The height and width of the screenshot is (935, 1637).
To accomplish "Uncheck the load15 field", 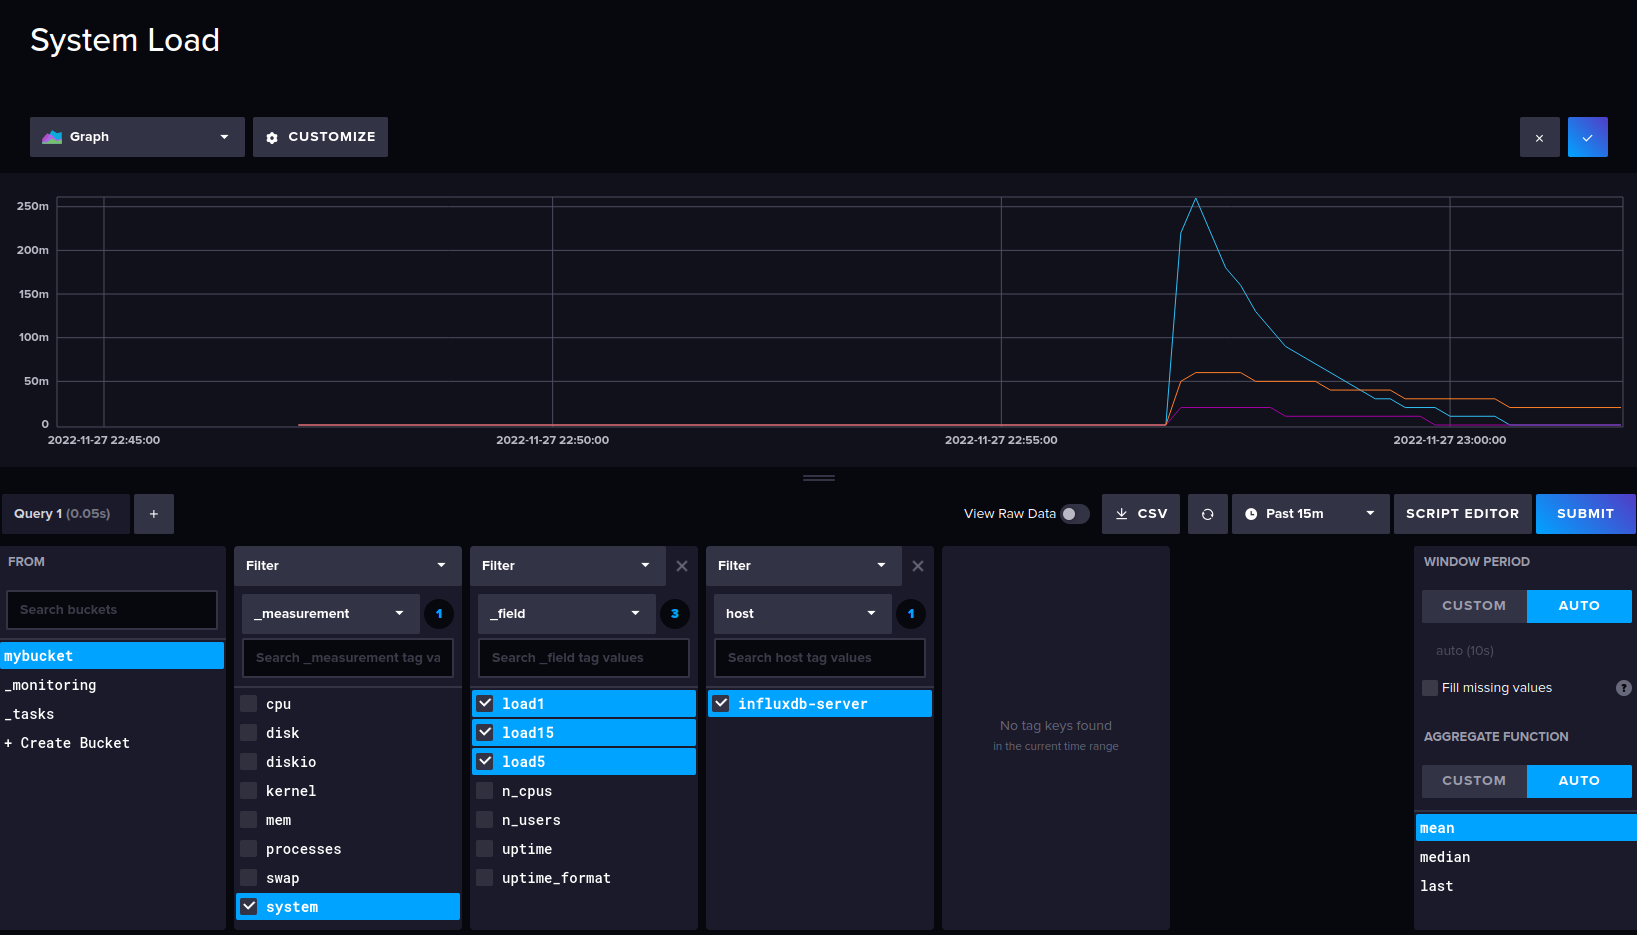I will coord(485,733).
